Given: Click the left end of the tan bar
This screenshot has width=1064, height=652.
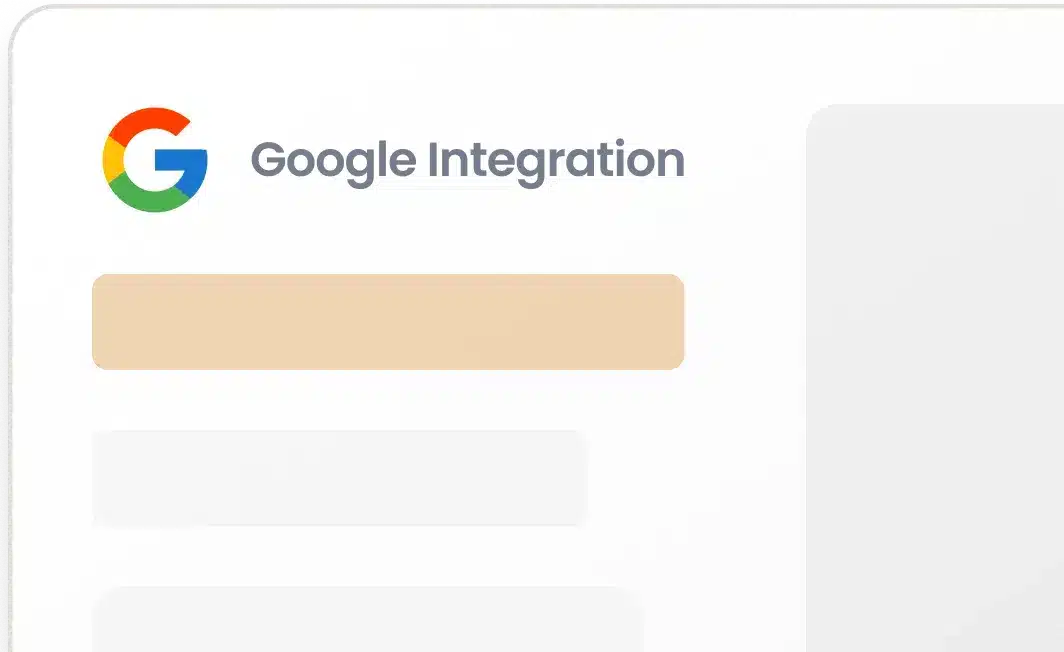Looking at the screenshot, I should click(x=102, y=322).
